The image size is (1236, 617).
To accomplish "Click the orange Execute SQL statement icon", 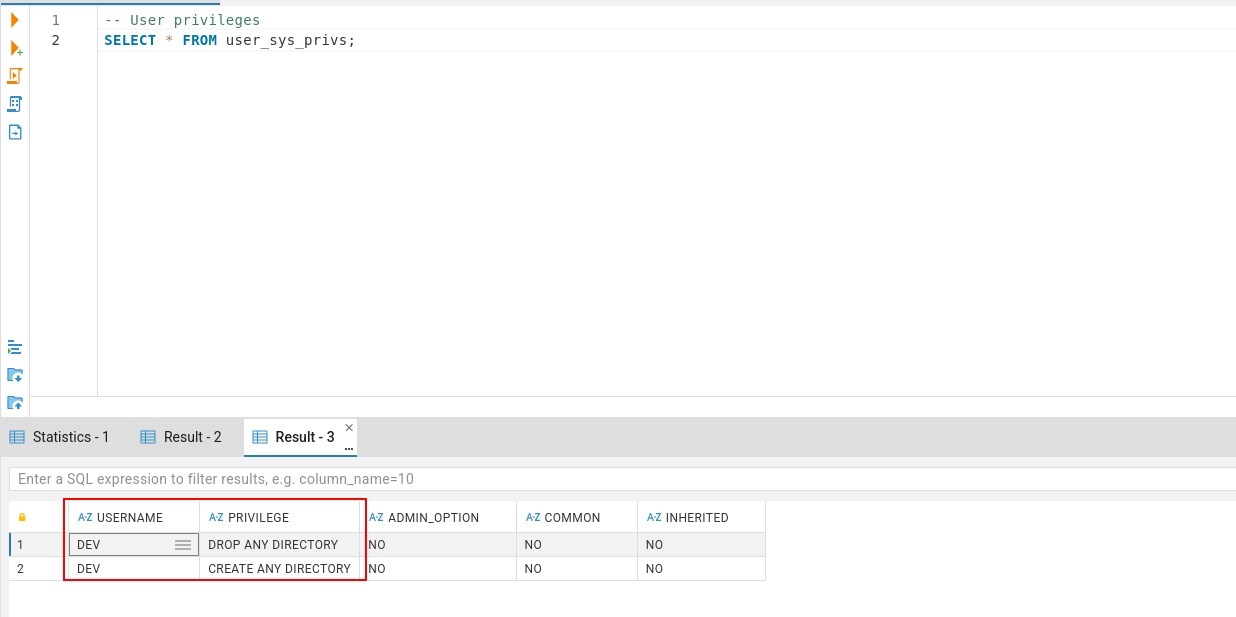I will (15, 20).
